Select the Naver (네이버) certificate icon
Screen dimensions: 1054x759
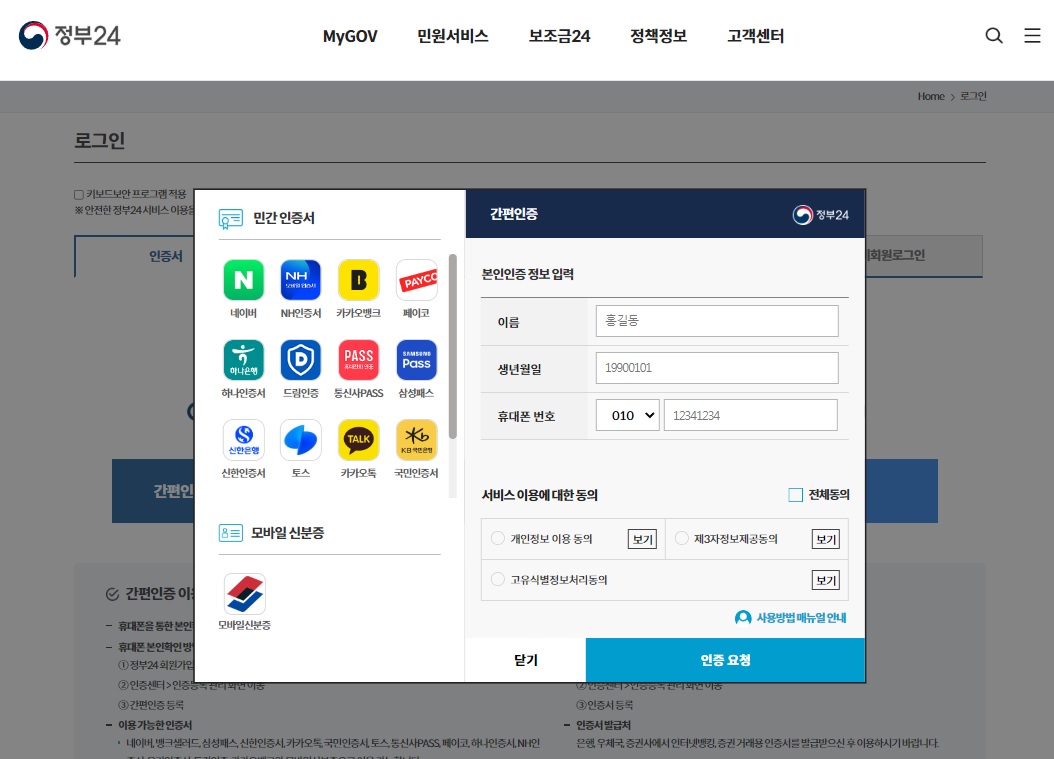[243, 280]
